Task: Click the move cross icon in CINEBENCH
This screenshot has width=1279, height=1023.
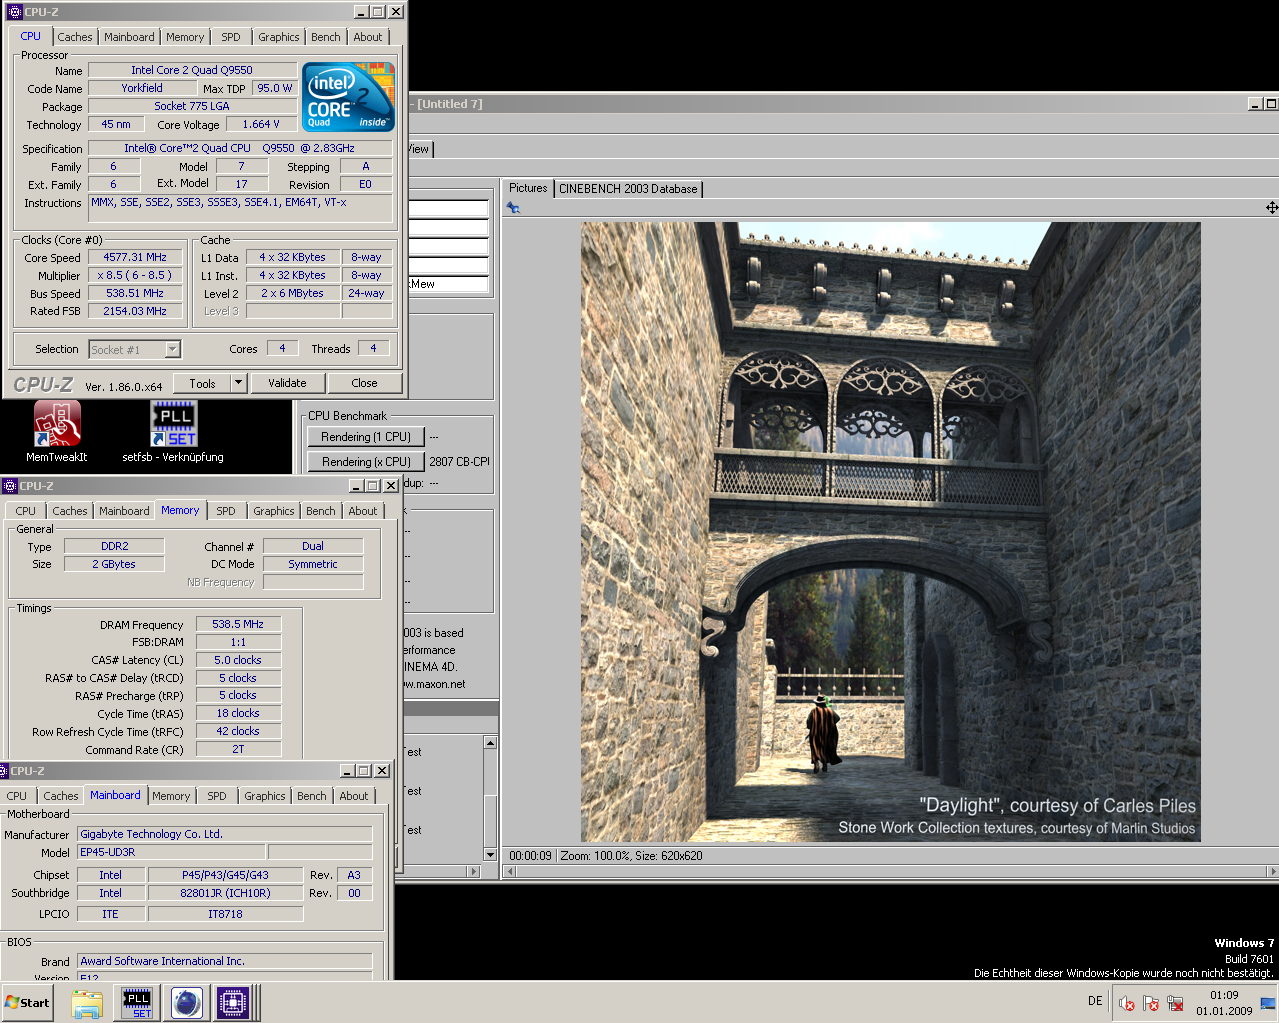Action: pos(1271,208)
